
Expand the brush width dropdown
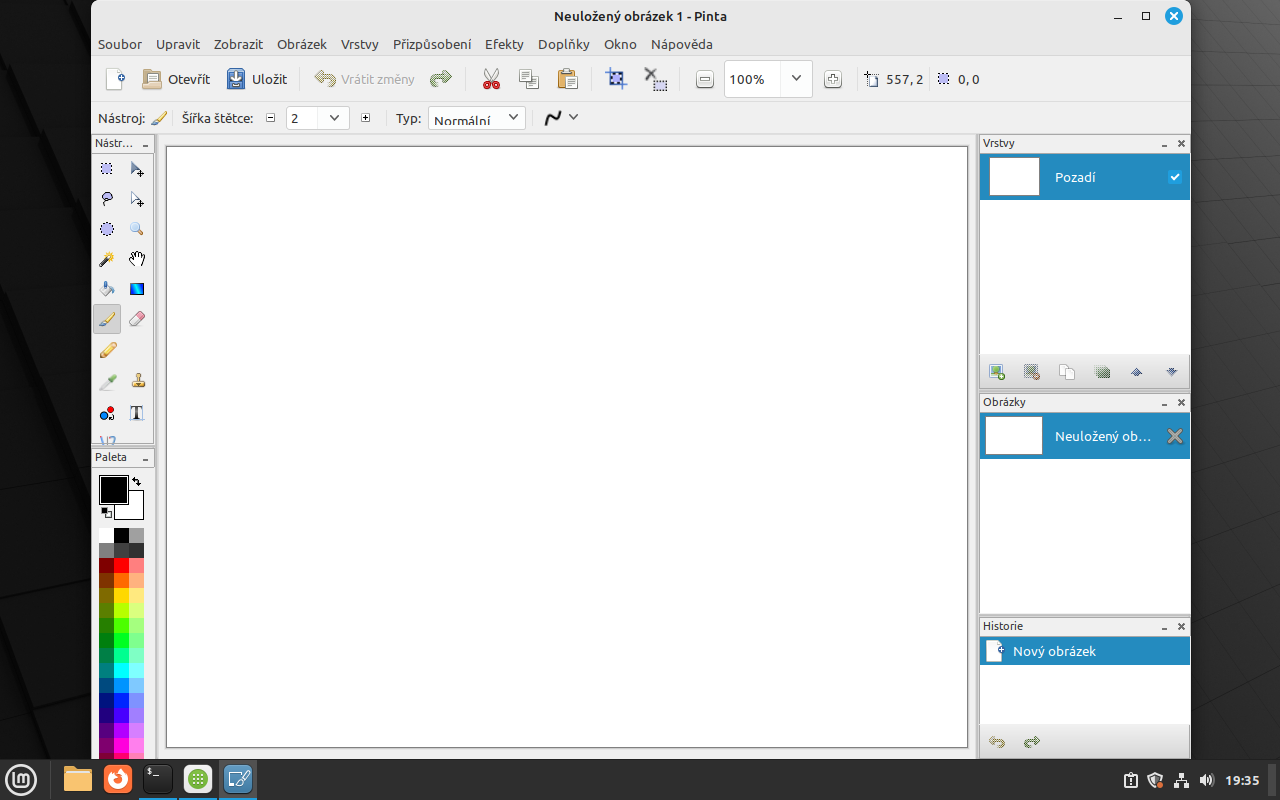pos(334,118)
